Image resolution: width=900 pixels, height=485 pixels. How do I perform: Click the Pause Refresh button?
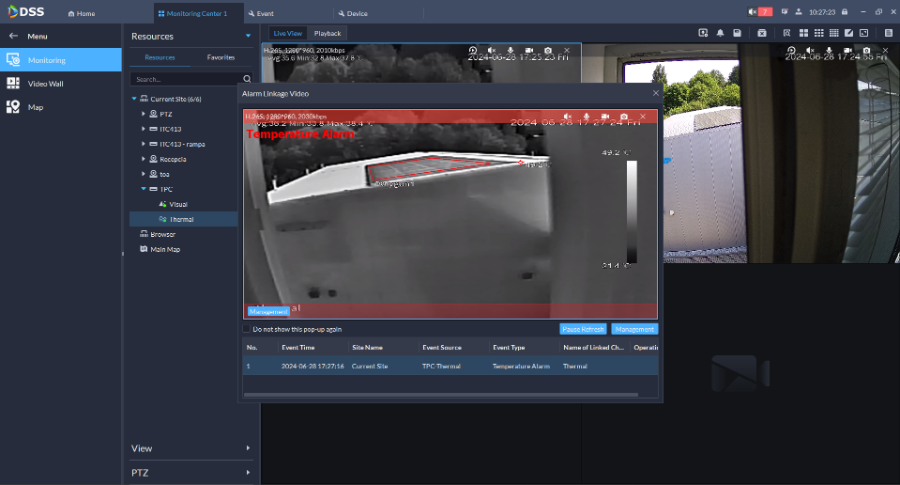(x=582, y=329)
